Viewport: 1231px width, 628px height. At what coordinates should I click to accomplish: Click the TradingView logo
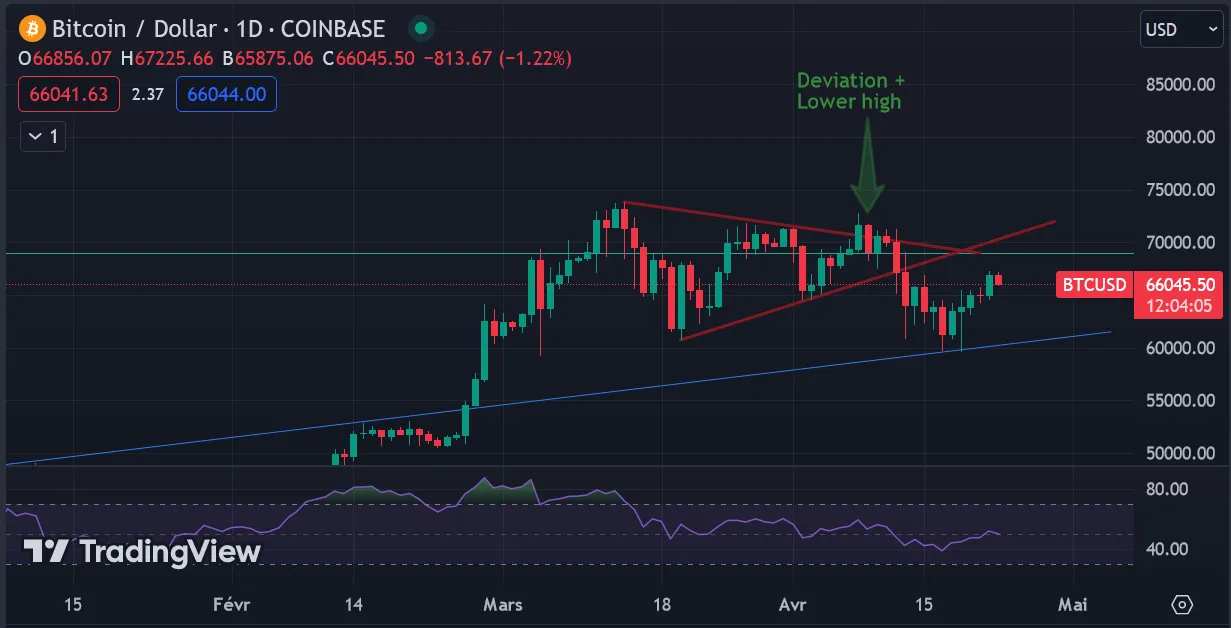tap(141, 551)
